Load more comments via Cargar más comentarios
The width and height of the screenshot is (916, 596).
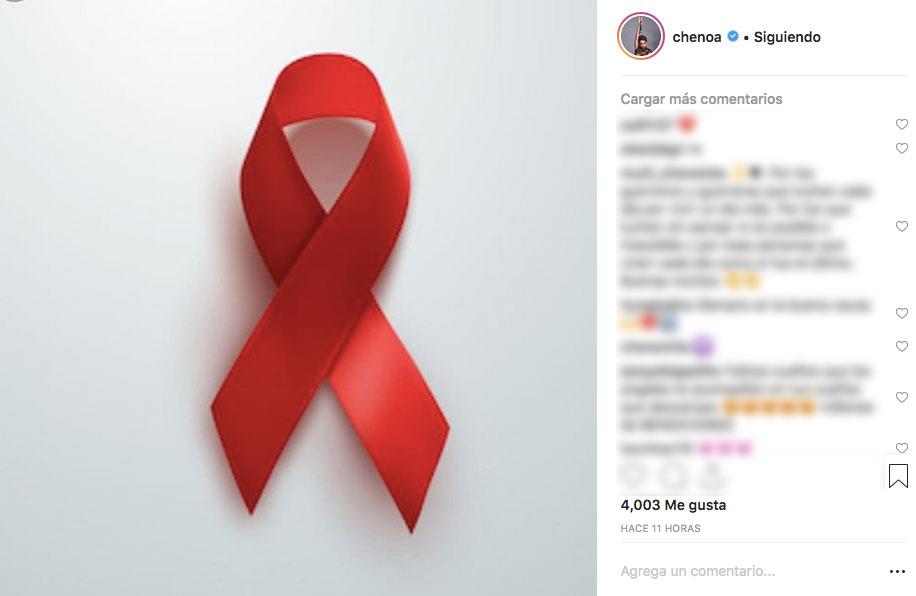701,99
